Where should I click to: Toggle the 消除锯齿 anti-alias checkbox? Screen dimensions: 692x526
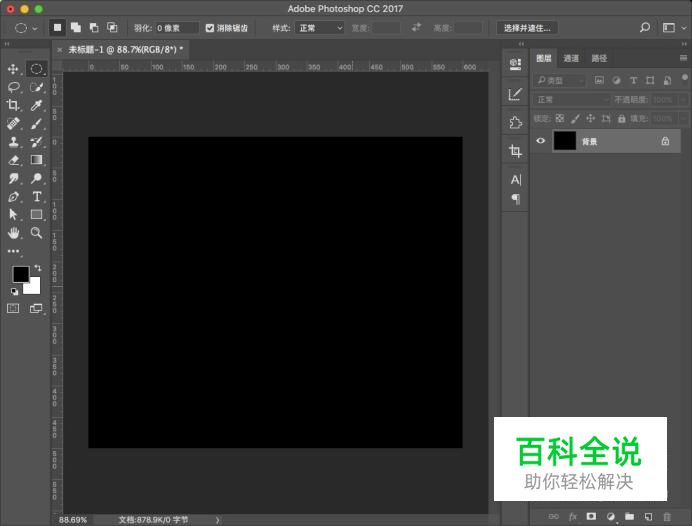210,28
